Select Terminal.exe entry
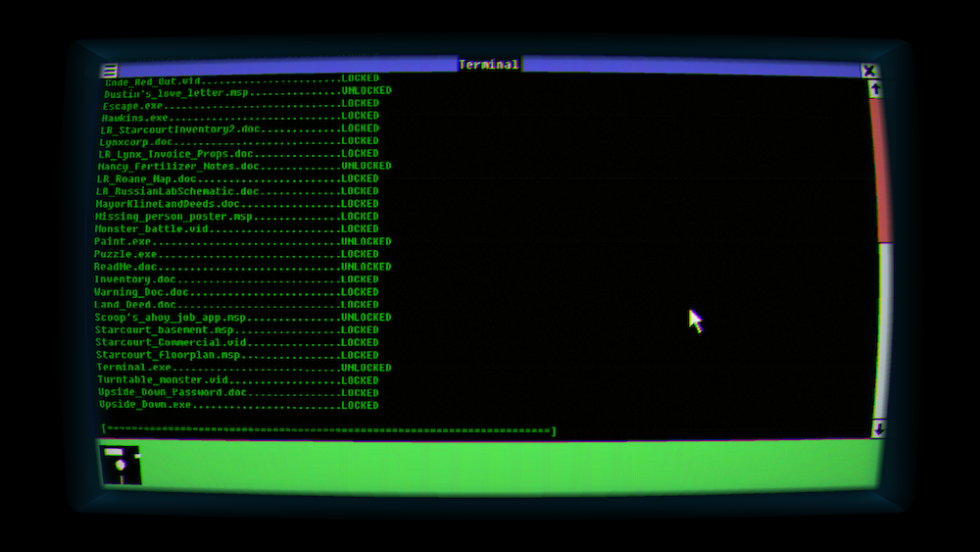This screenshot has width=980, height=552. [244, 368]
